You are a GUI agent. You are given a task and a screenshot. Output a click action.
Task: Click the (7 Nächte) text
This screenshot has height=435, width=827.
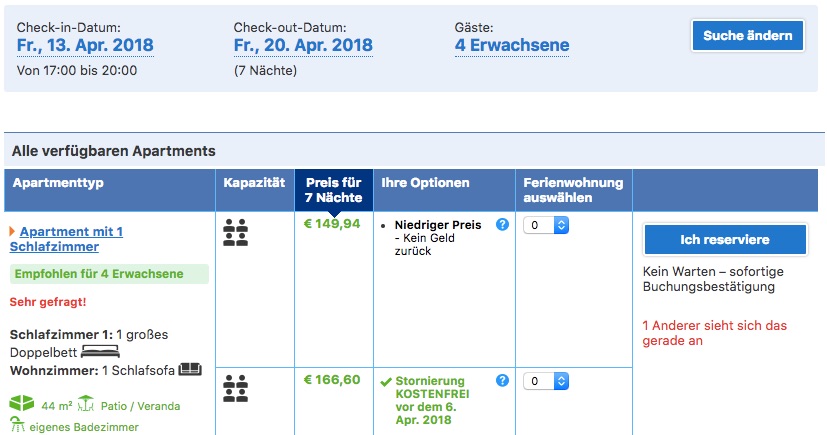265,71
